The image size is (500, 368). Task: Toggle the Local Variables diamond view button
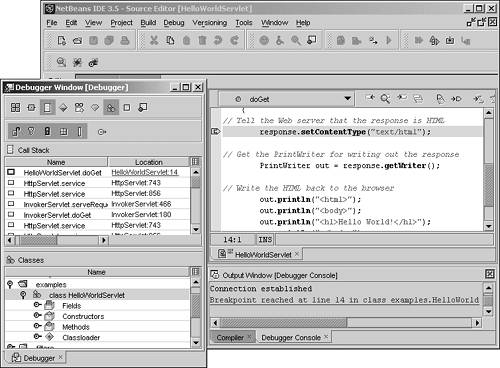click(x=63, y=107)
